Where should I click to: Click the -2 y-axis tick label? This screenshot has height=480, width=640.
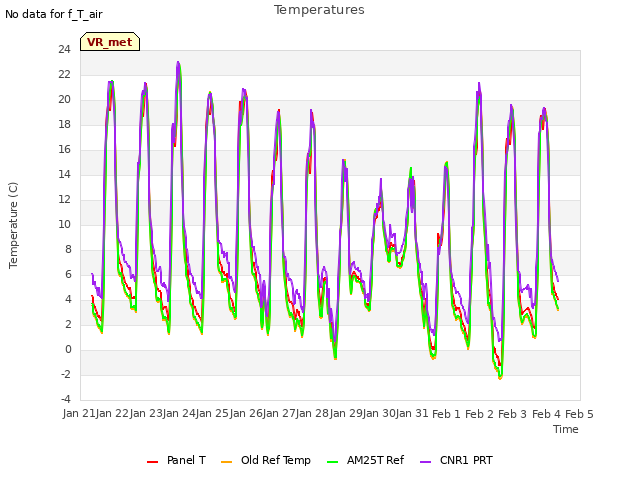66,375
